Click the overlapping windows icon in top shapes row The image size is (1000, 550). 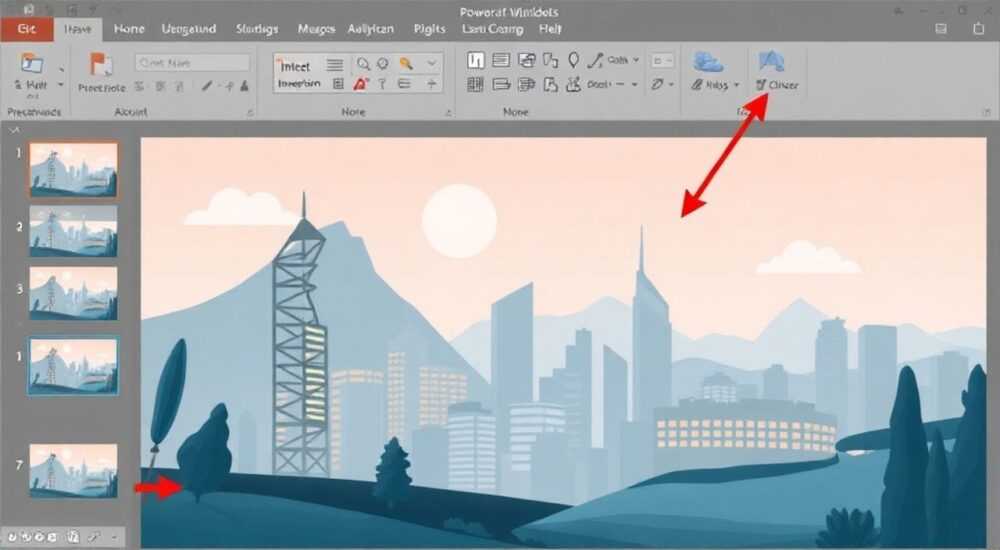pos(527,61)
